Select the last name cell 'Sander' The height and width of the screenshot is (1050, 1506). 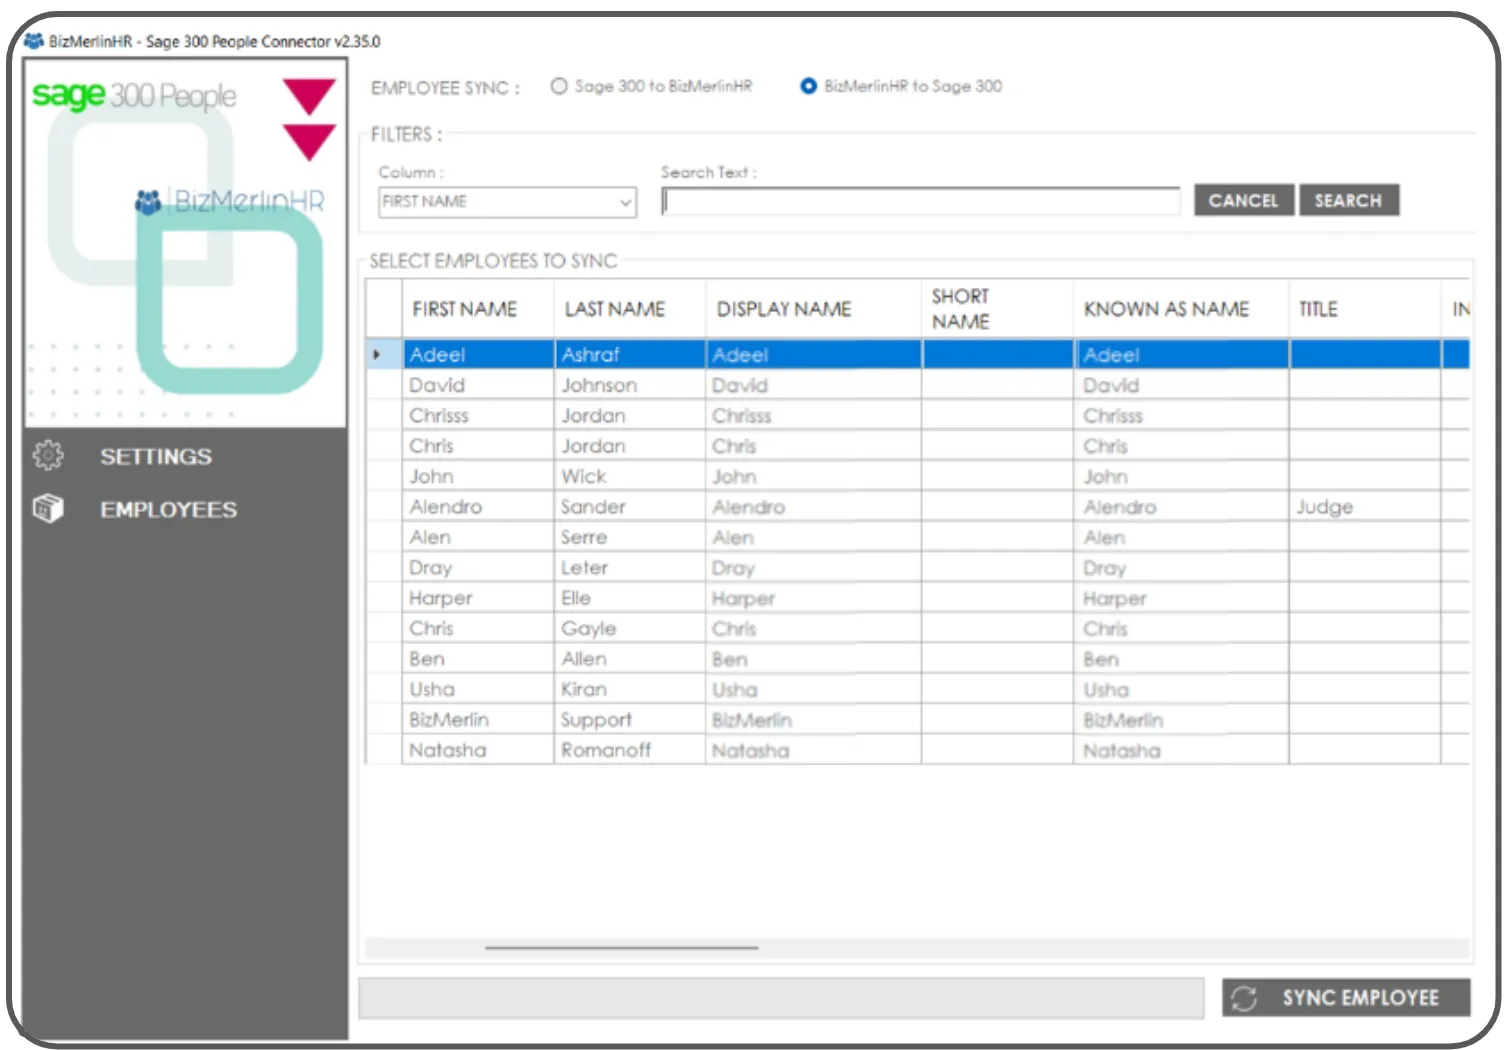click(x=630, y=507)
